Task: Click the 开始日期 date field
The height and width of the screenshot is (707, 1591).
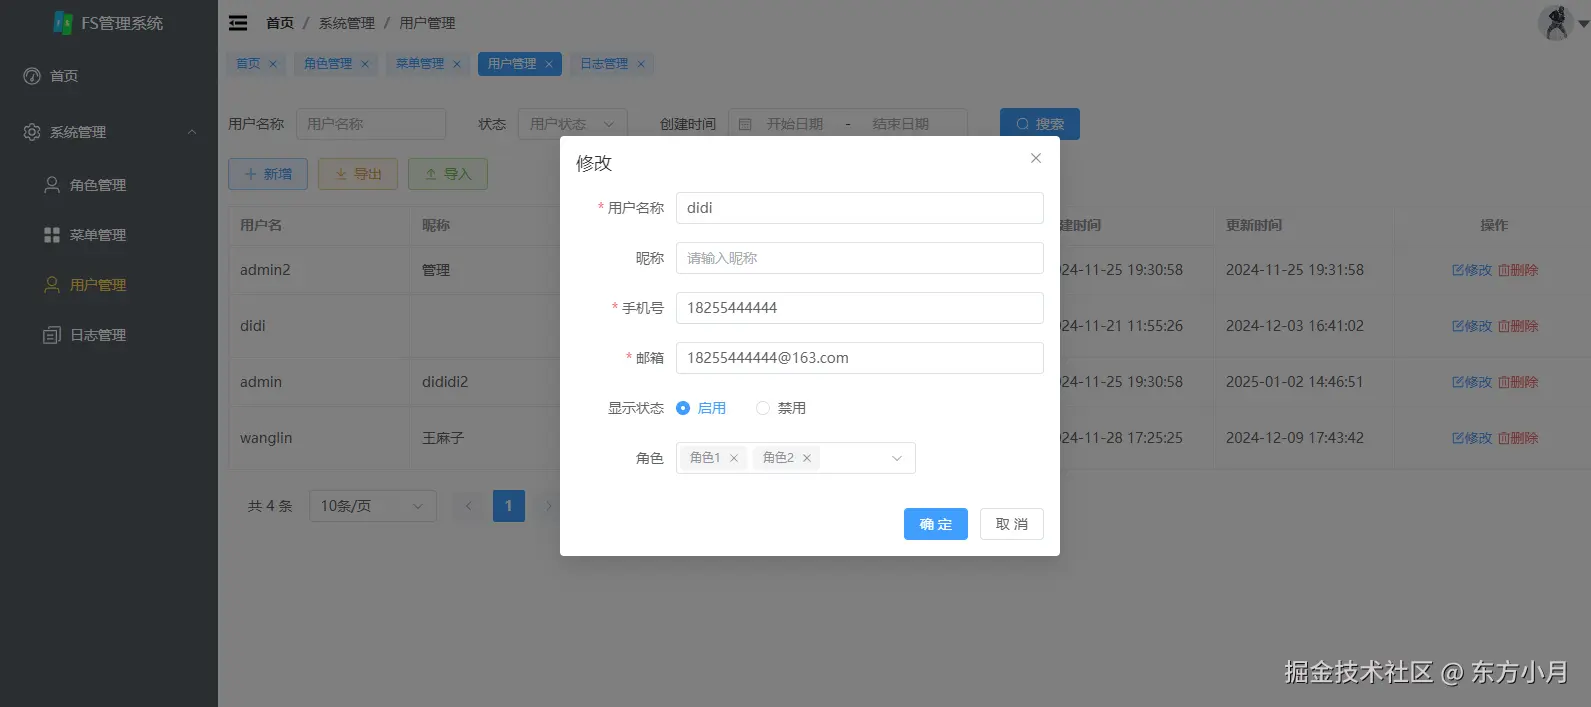Action: pos(795,124)
